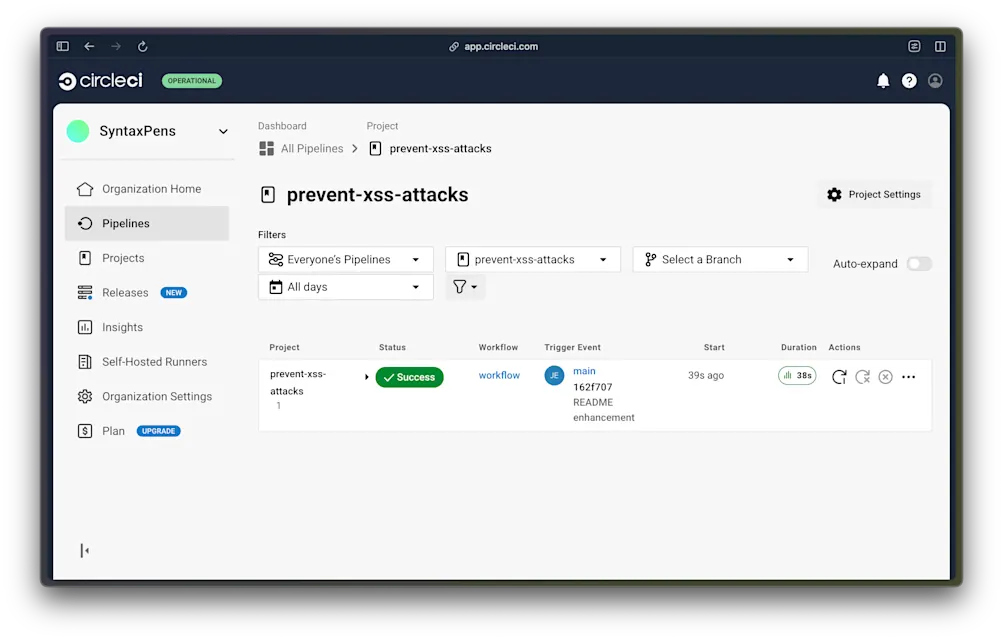Expand the prevent-xss-attacks pipeline row
The width and height of the screenshot is (1003, 640).
click(x=367, y=376)
